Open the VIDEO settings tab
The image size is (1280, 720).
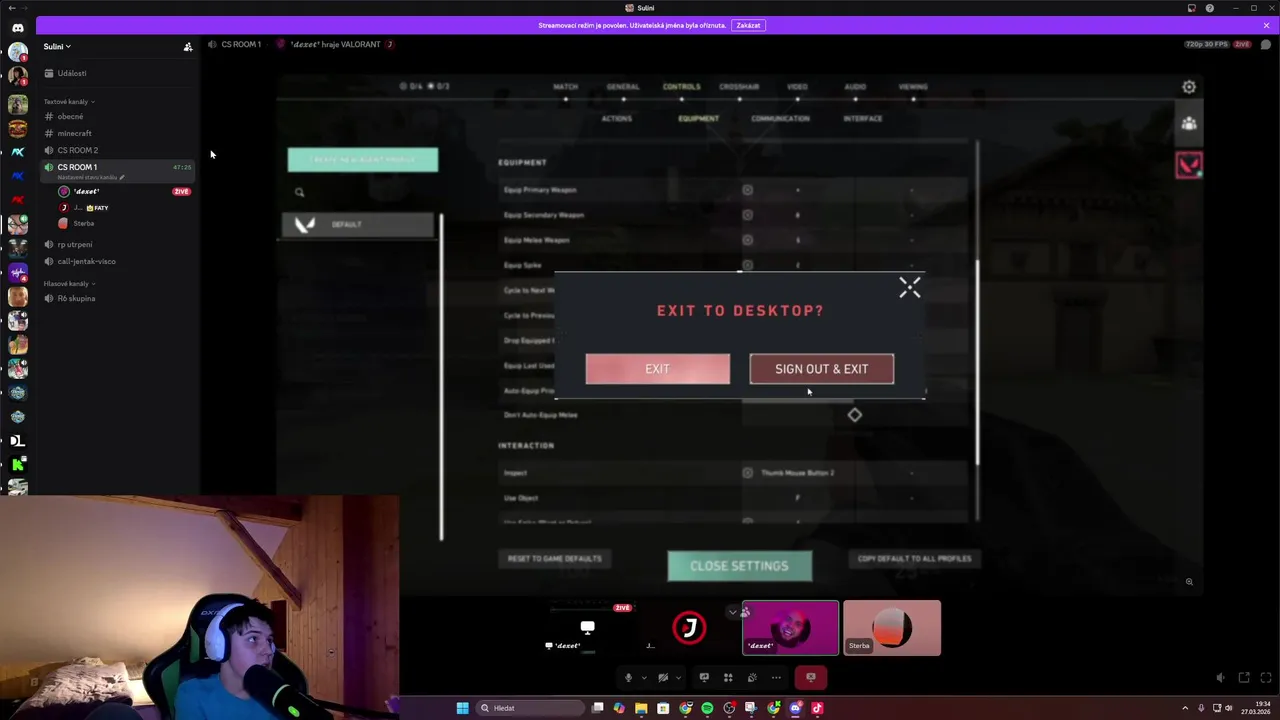point(797,87)
